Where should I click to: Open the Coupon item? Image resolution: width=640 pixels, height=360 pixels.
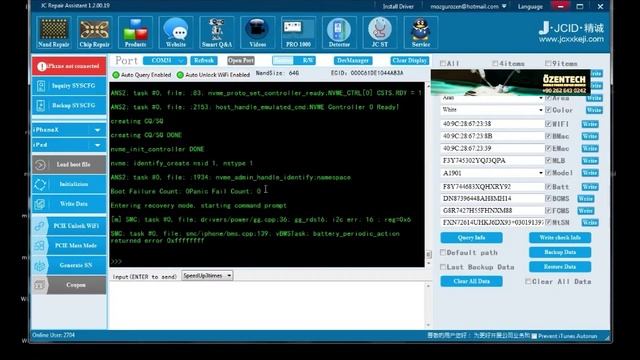coord(69,285)
